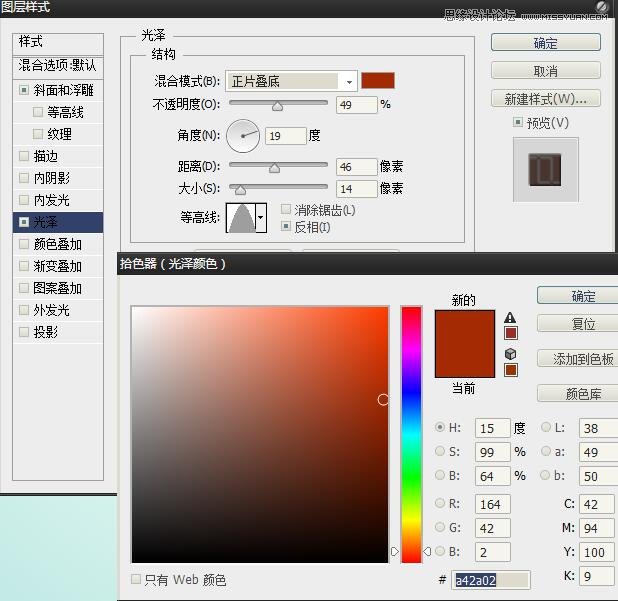The height and width of the screenshot is (601, 618).
Task: Click the R value field showing 164
Action: click(x=493, y=504)
